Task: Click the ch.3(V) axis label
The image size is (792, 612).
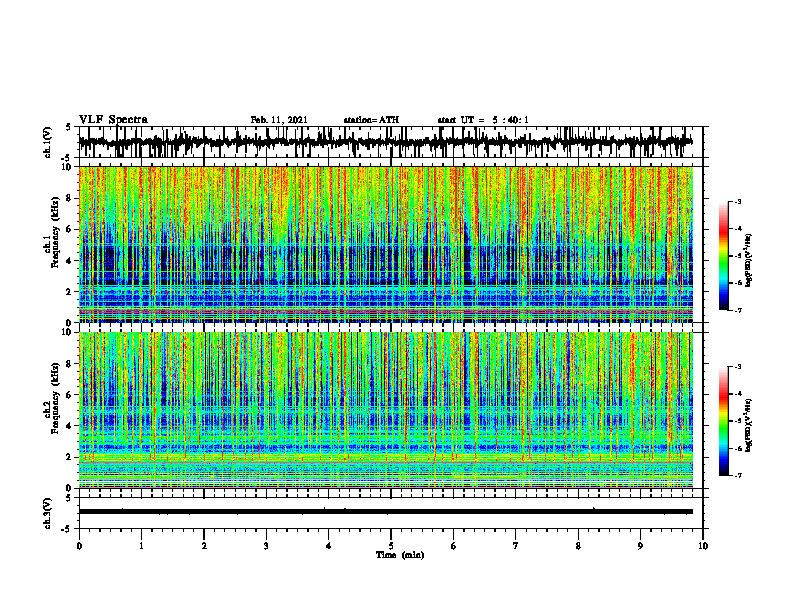Action: tap(48, 514)
